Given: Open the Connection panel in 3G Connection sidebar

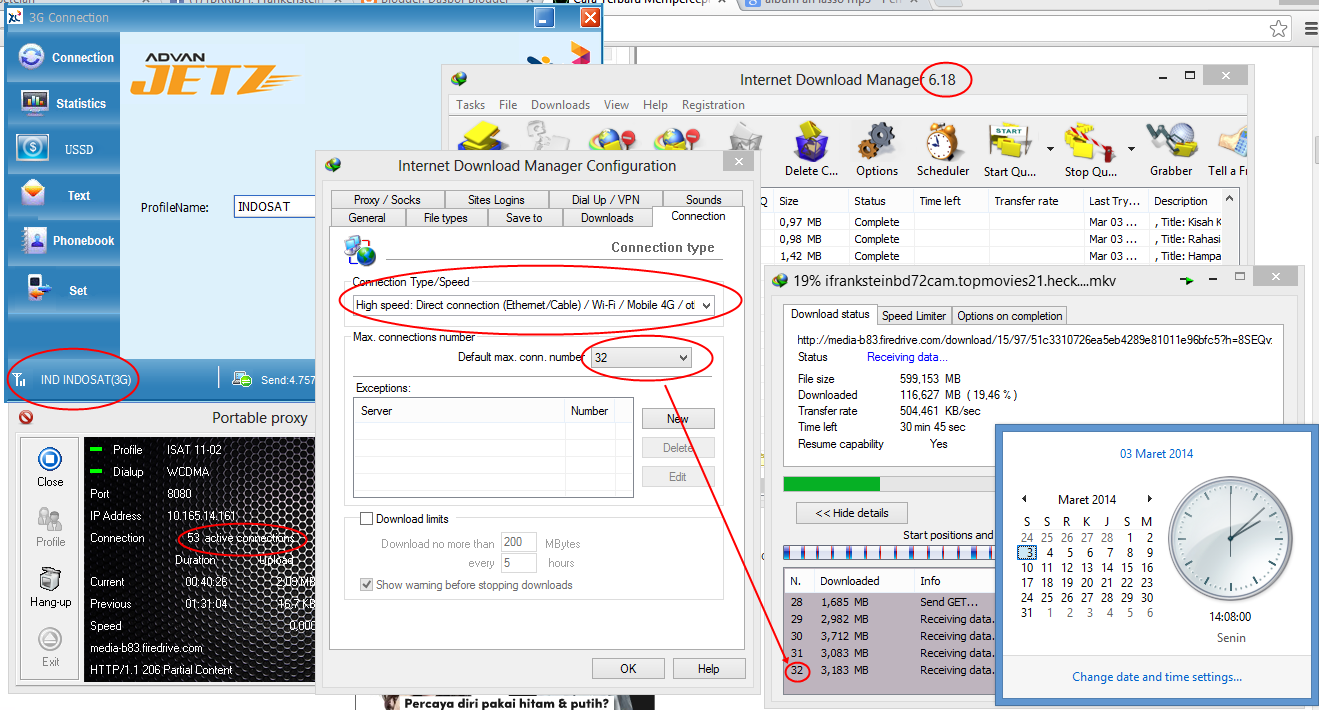Looking at the screenshot, I should 63,57.
